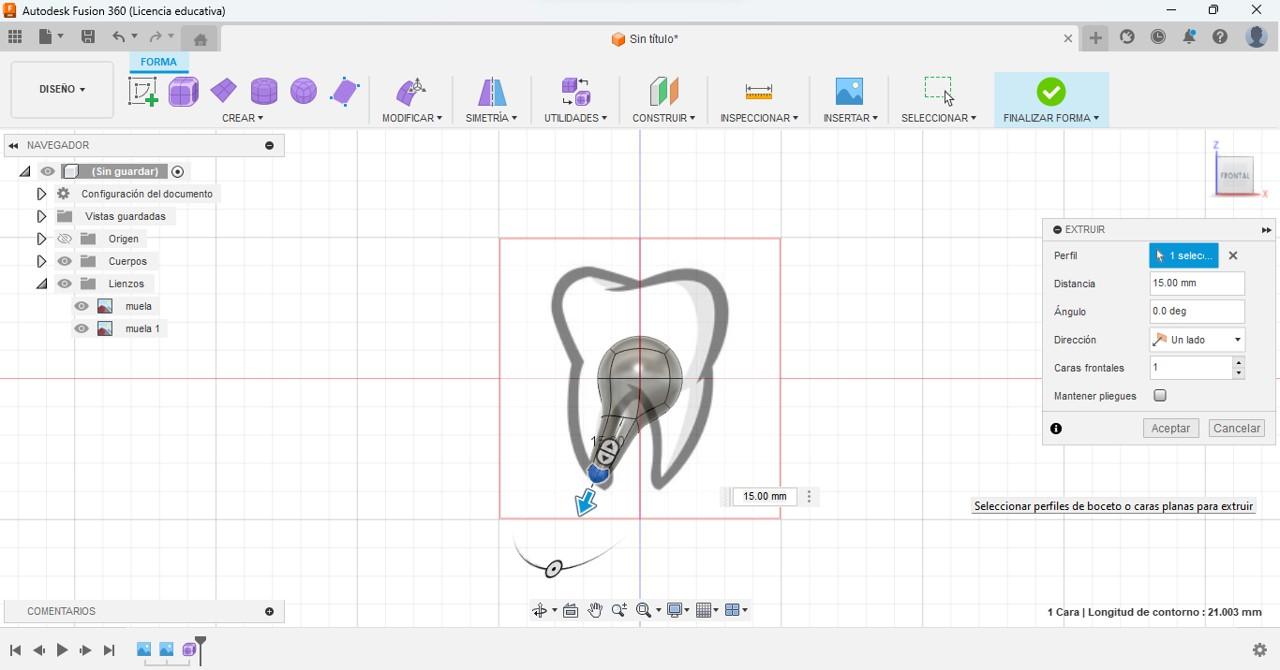Select the Extrude face tool icon

click(x=345, y=92)
